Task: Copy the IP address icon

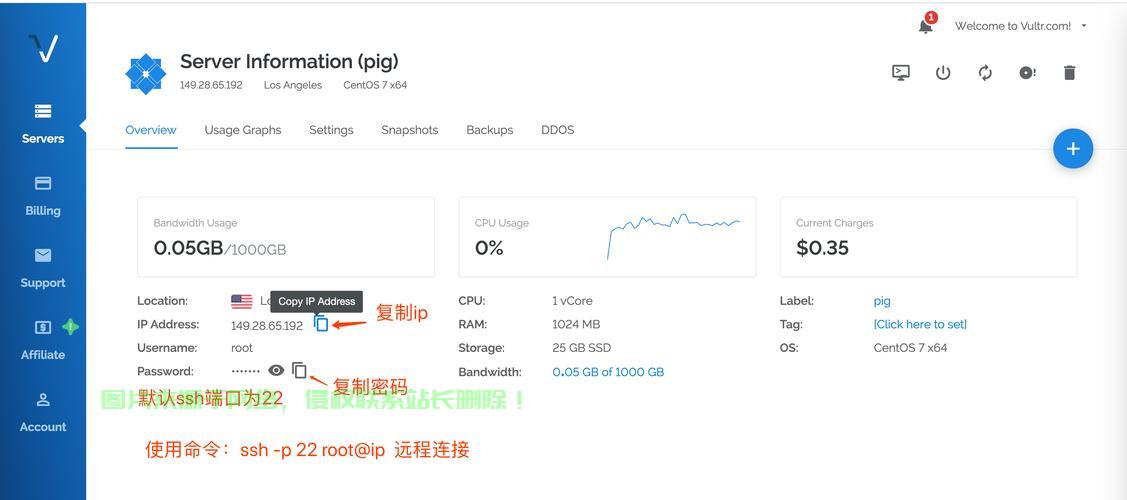Action: pyautogui.click(x=321, y=324)
